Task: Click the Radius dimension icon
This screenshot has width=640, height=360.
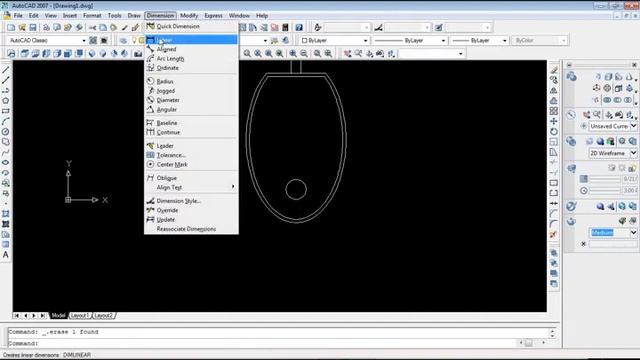Action: click(150, 81)
